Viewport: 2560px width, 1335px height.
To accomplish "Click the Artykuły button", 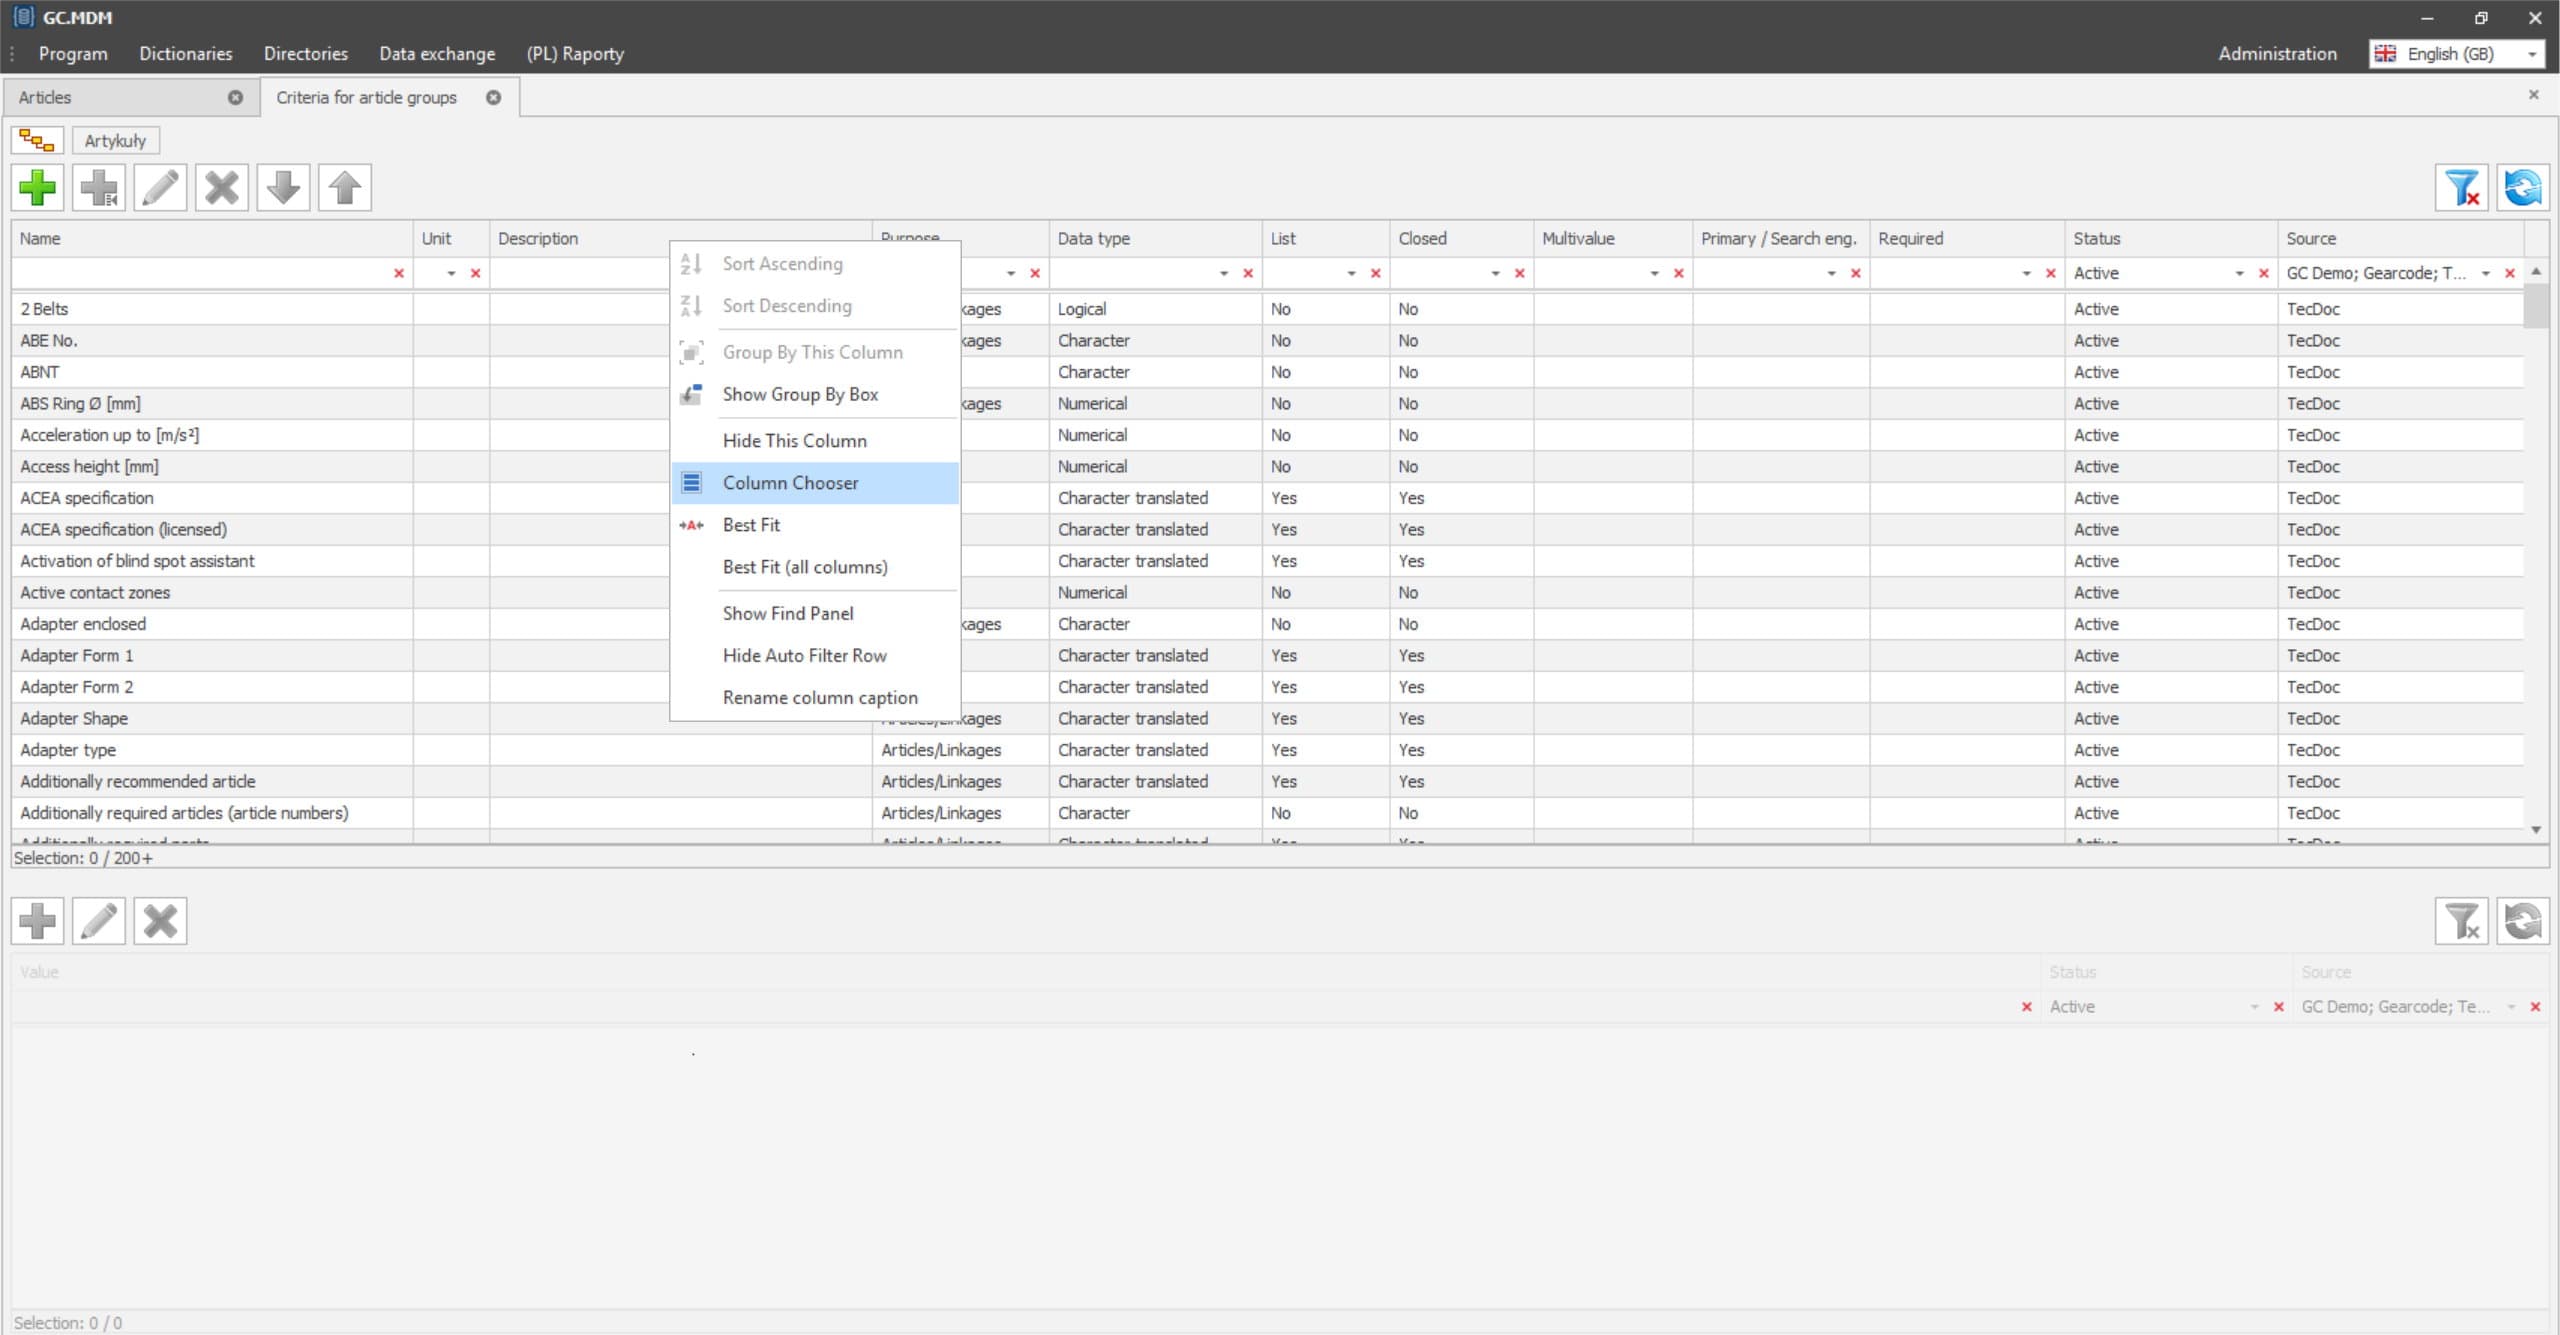I will (x=115, y=141).
